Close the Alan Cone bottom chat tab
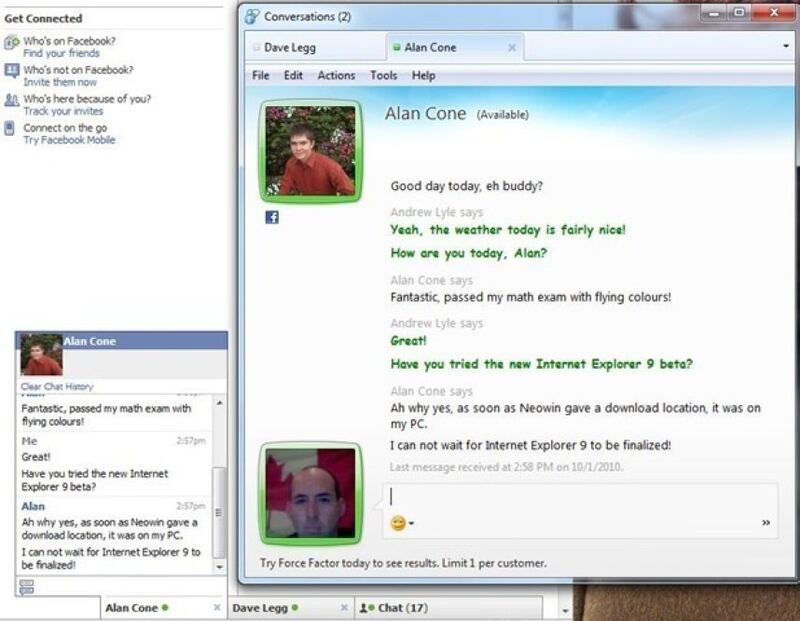Viewport: 800px width, 621px height. coord(217,607)
